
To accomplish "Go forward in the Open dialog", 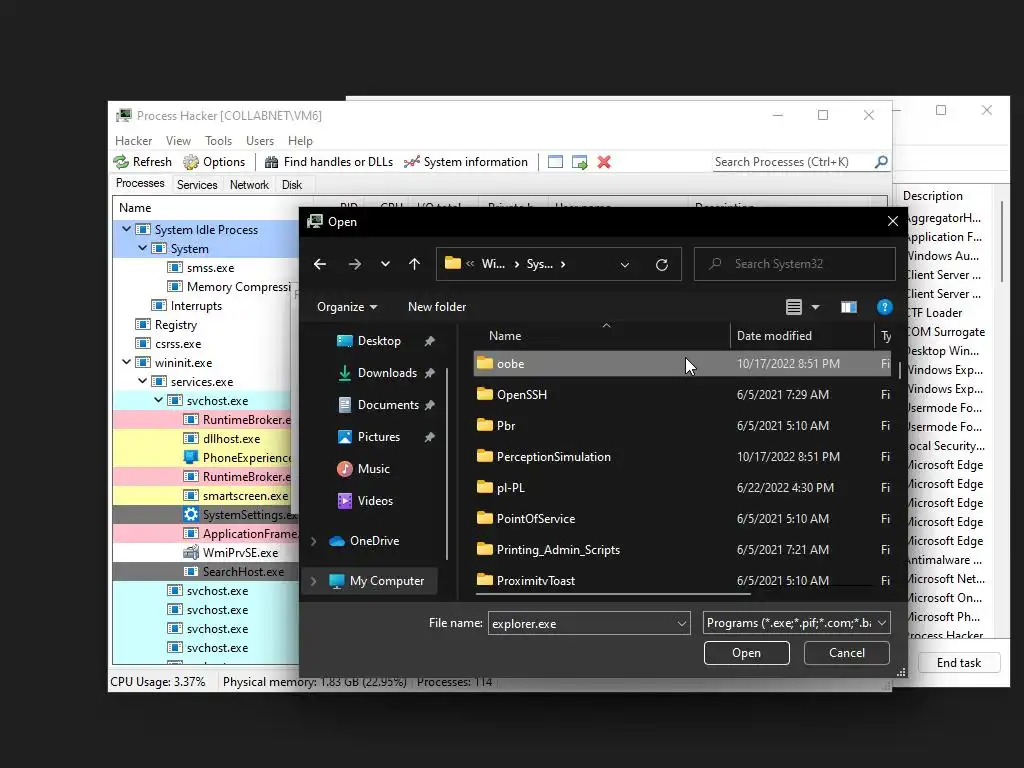I will (355, 264).
